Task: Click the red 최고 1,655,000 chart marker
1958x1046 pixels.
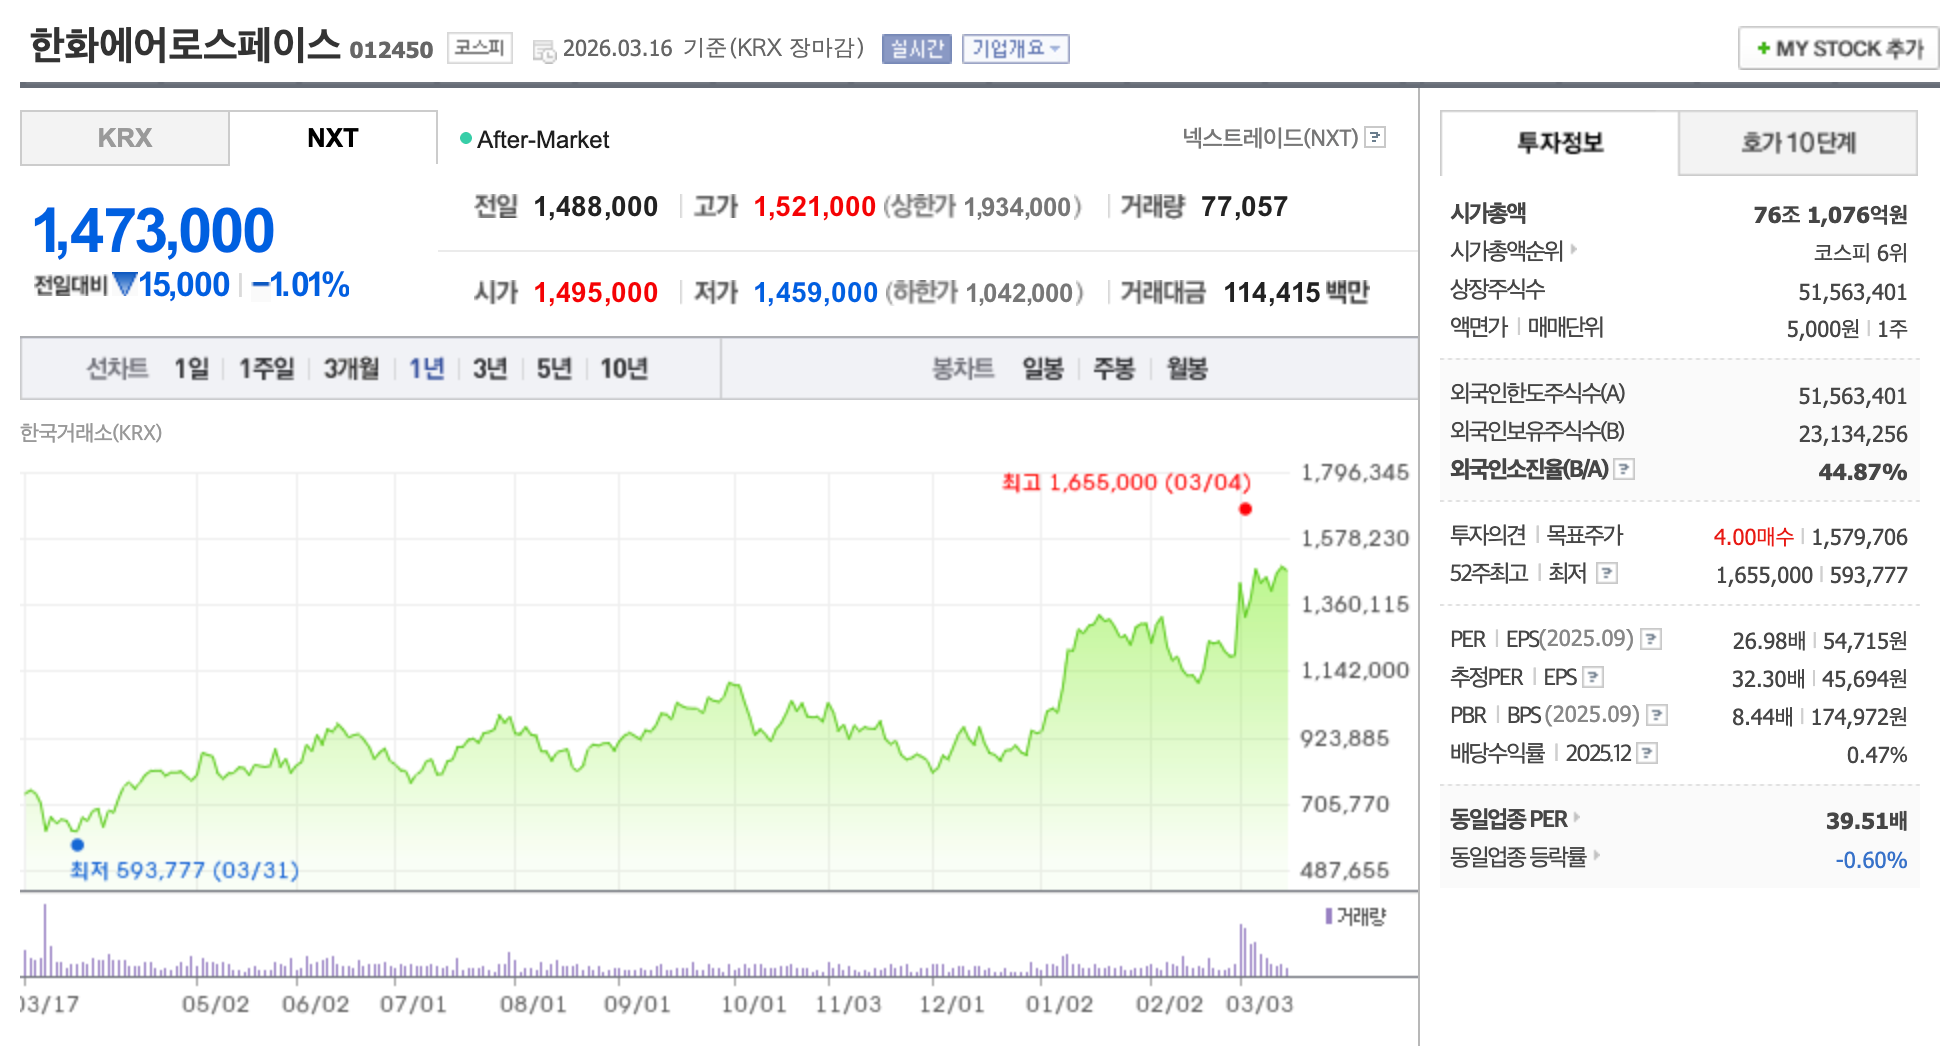Action: 1245,509
